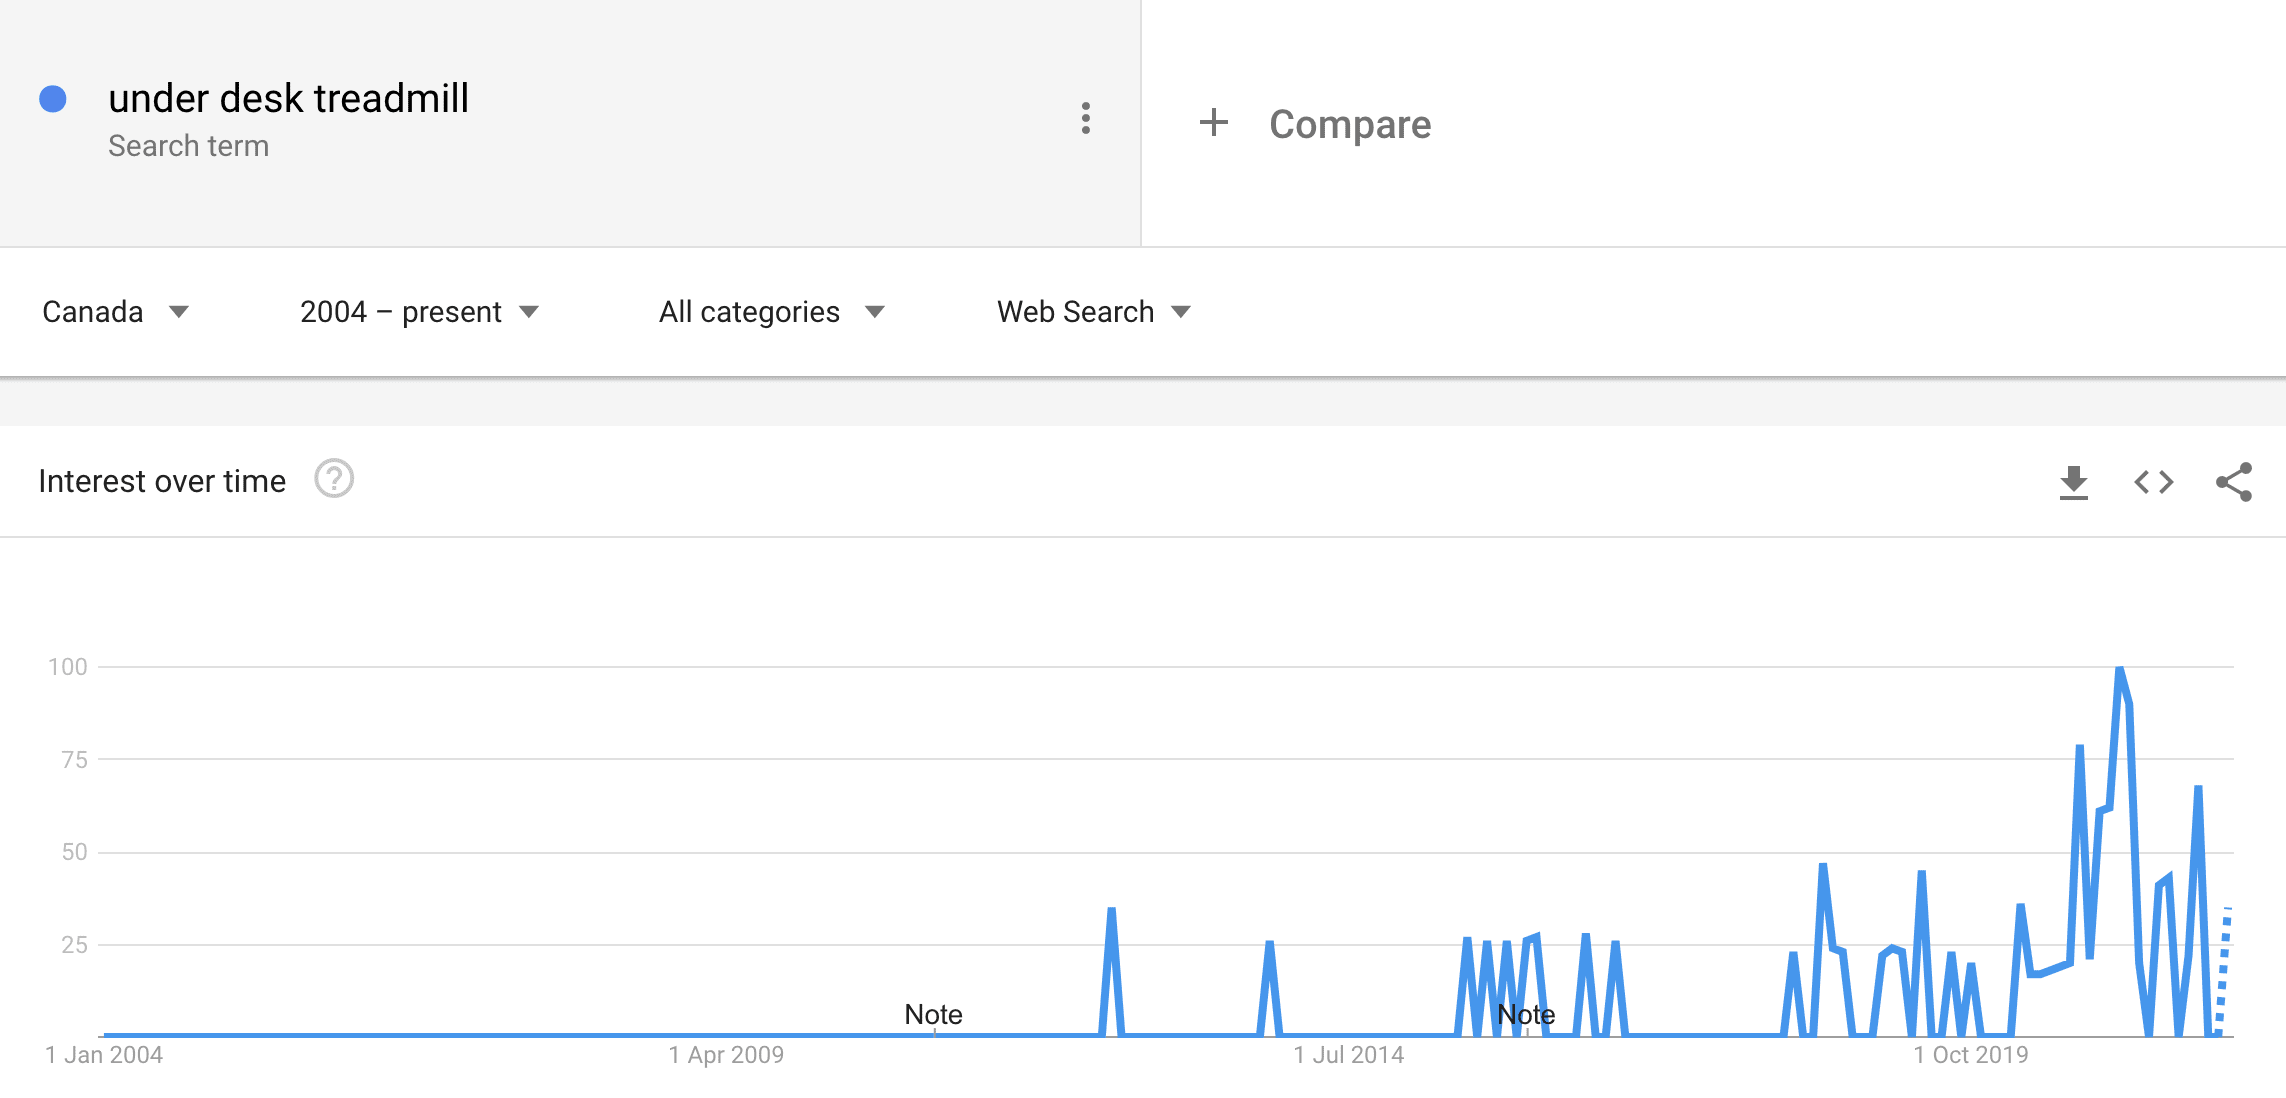Click the plus icon beside Compare
This screenshot has height=1098, width=2286.
tap(1213, 123)
